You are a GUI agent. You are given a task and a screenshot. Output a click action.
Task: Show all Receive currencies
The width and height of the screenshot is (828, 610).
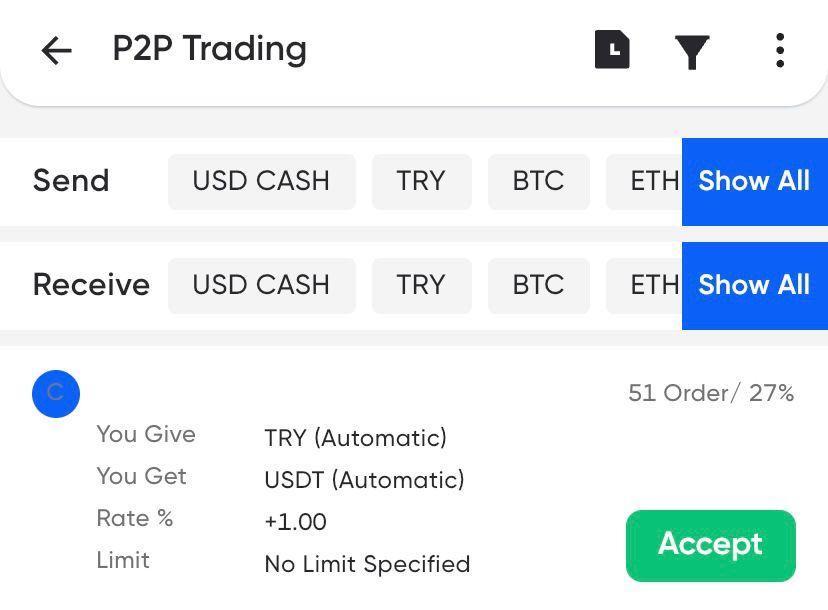point(754,285)
